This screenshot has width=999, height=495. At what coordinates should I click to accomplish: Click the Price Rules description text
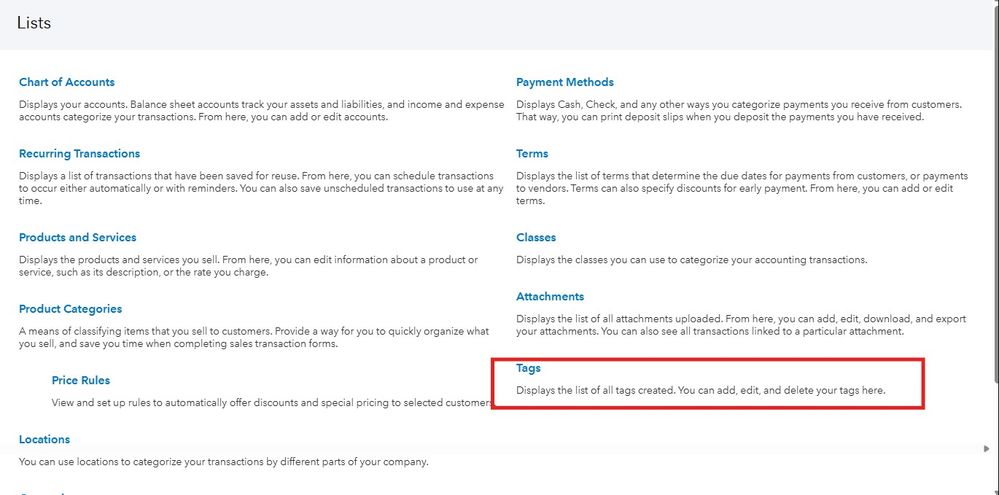tap(270, 403)
